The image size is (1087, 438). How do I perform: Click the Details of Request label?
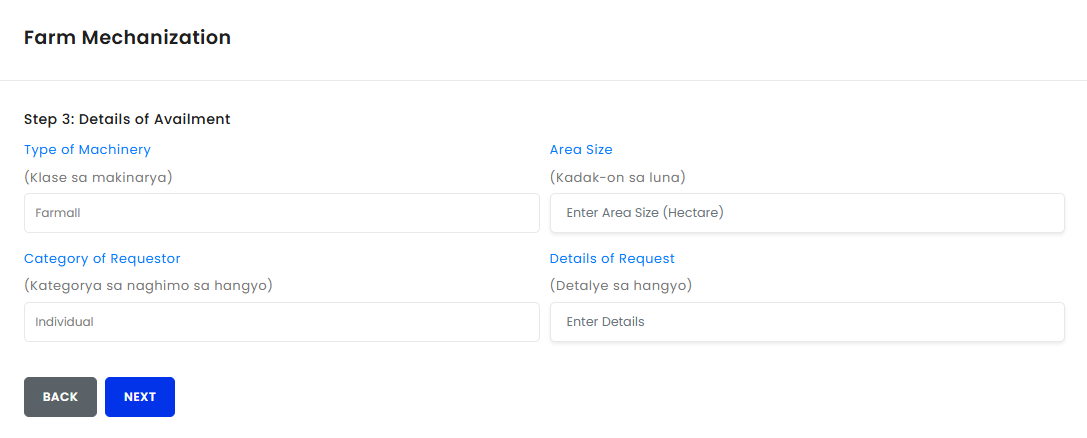tap(612, 259)
